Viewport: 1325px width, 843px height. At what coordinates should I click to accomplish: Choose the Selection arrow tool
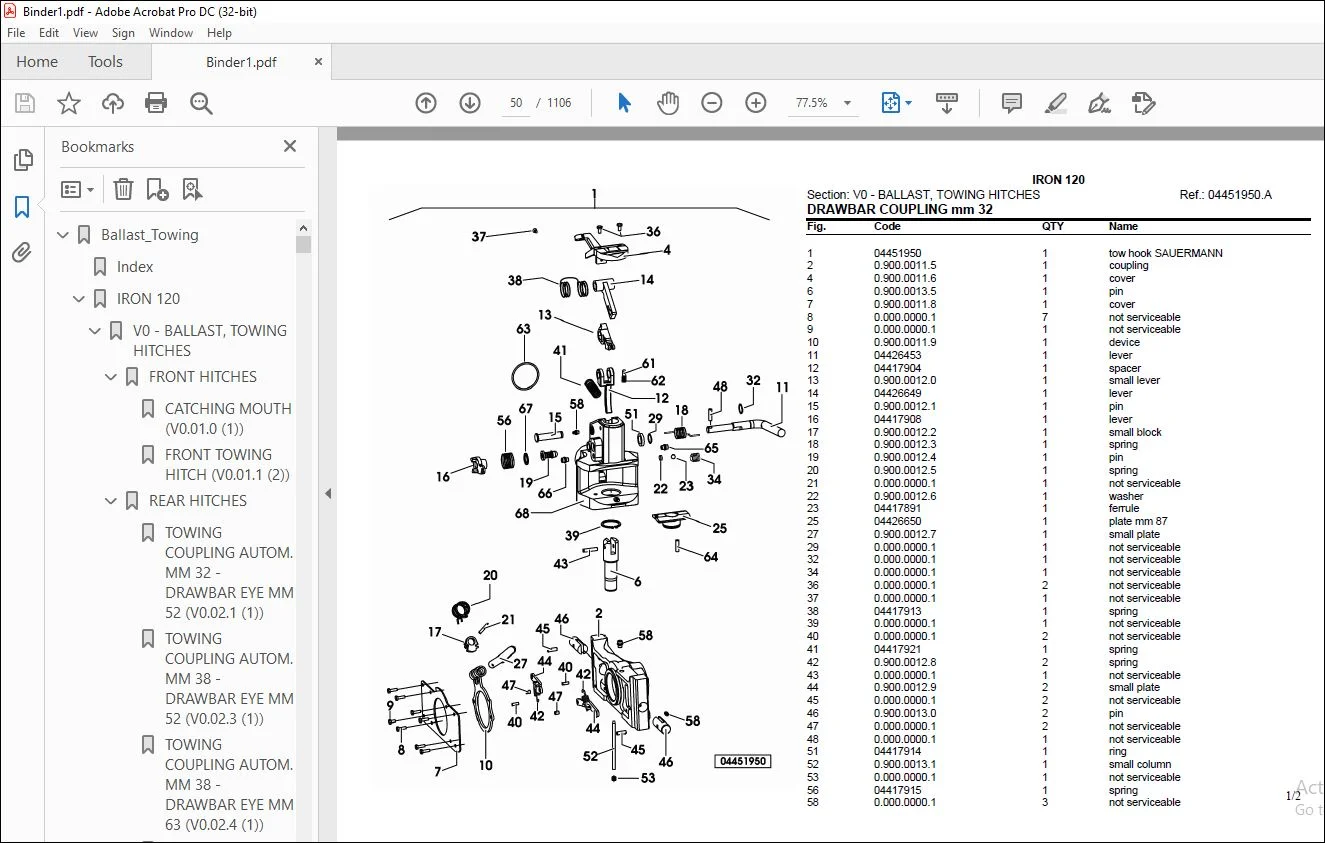(x=625, y=103)
